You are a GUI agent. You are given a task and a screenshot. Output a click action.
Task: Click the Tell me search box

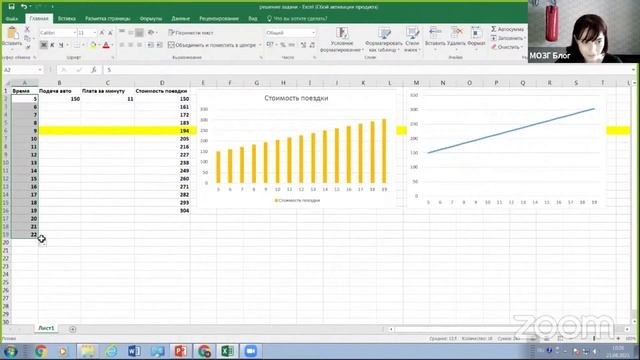[297, 19]
